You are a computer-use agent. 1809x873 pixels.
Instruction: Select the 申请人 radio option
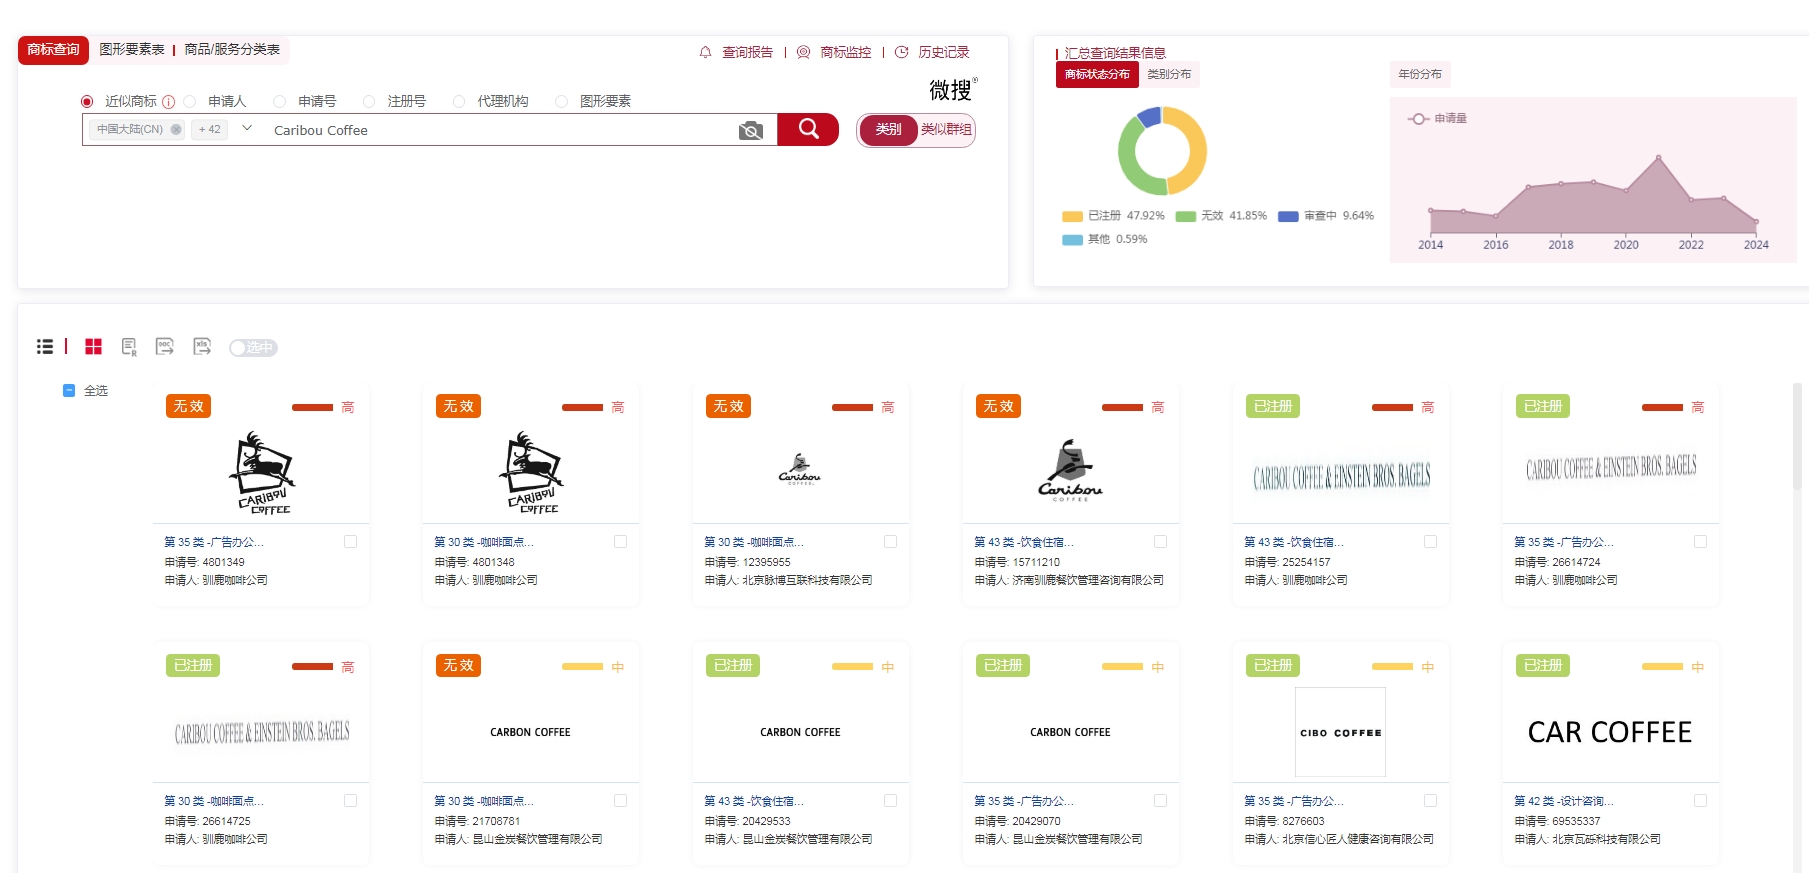[189, 102]
